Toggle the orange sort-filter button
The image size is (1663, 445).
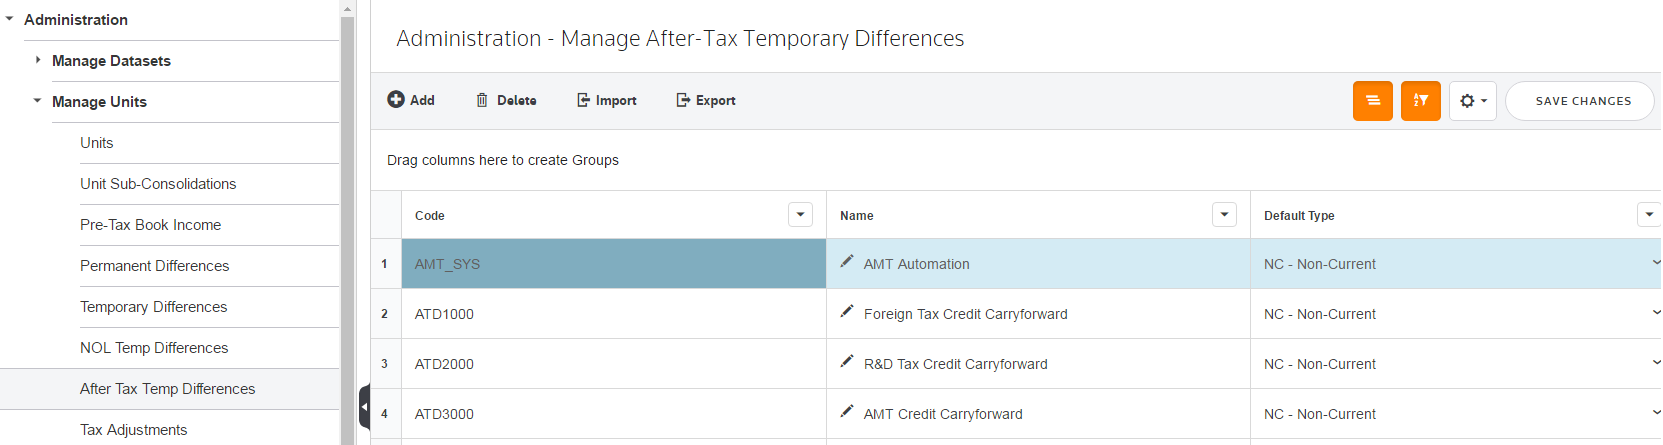click(x=1420, y=101)
